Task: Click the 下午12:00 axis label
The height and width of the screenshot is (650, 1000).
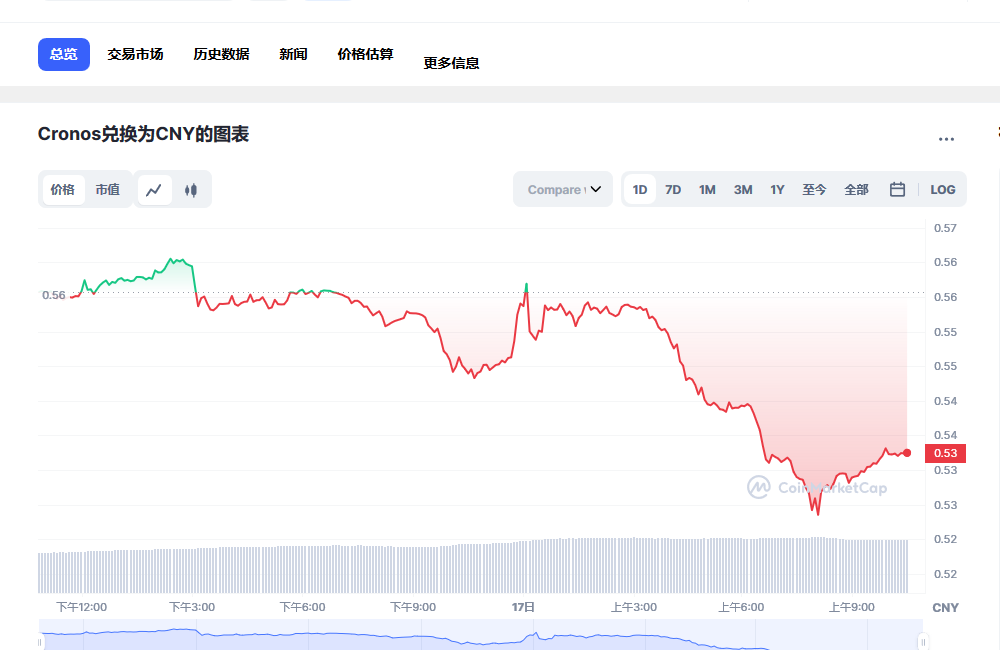Action: pos(82,607)
